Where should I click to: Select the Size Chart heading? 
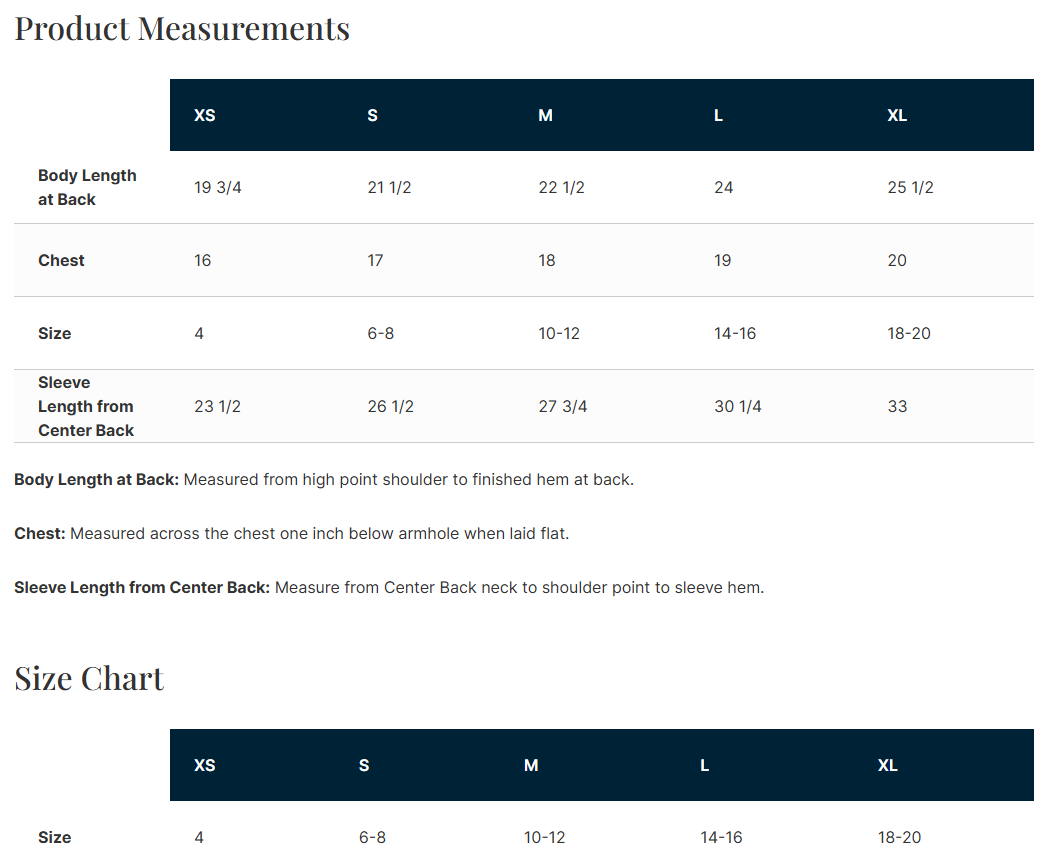[x=89, y=678]
